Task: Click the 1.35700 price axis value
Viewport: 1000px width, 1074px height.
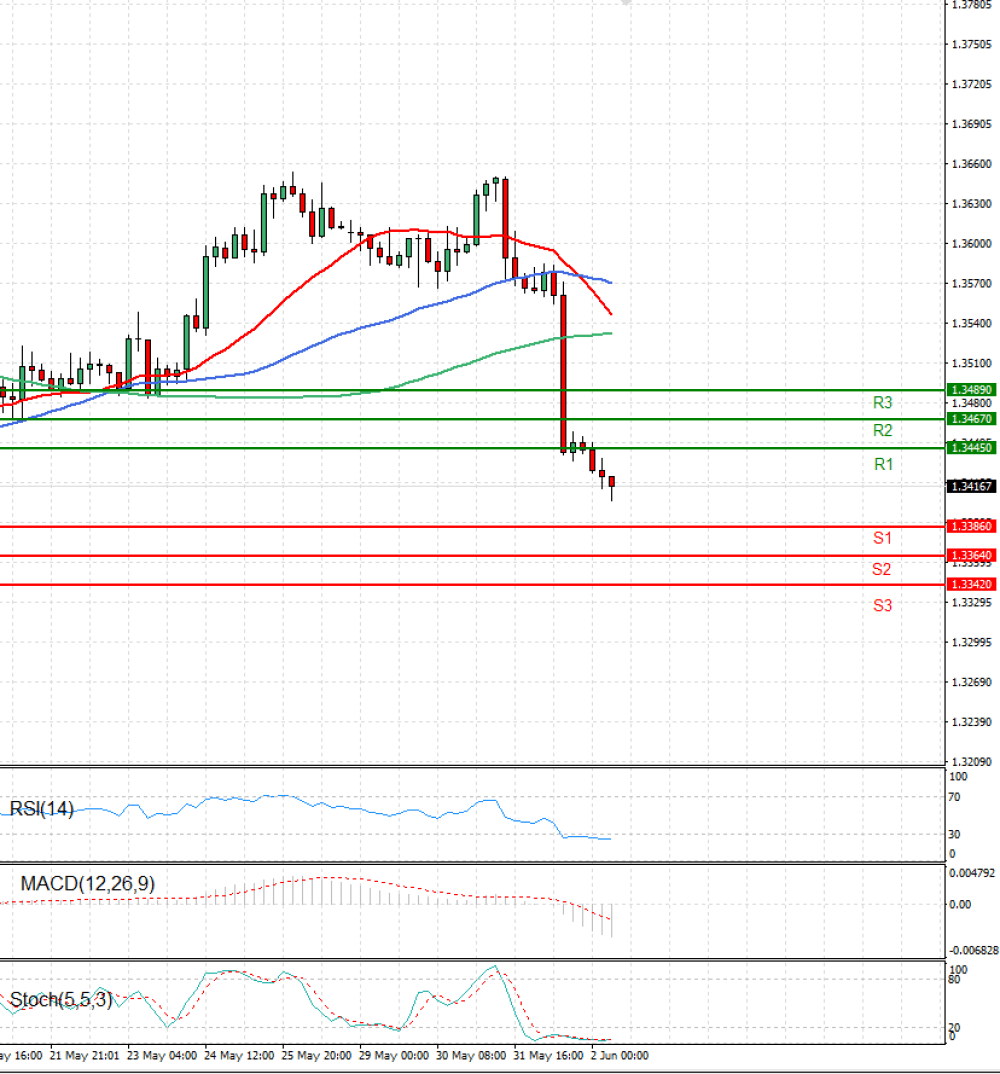Action: [x=972, y=283]
